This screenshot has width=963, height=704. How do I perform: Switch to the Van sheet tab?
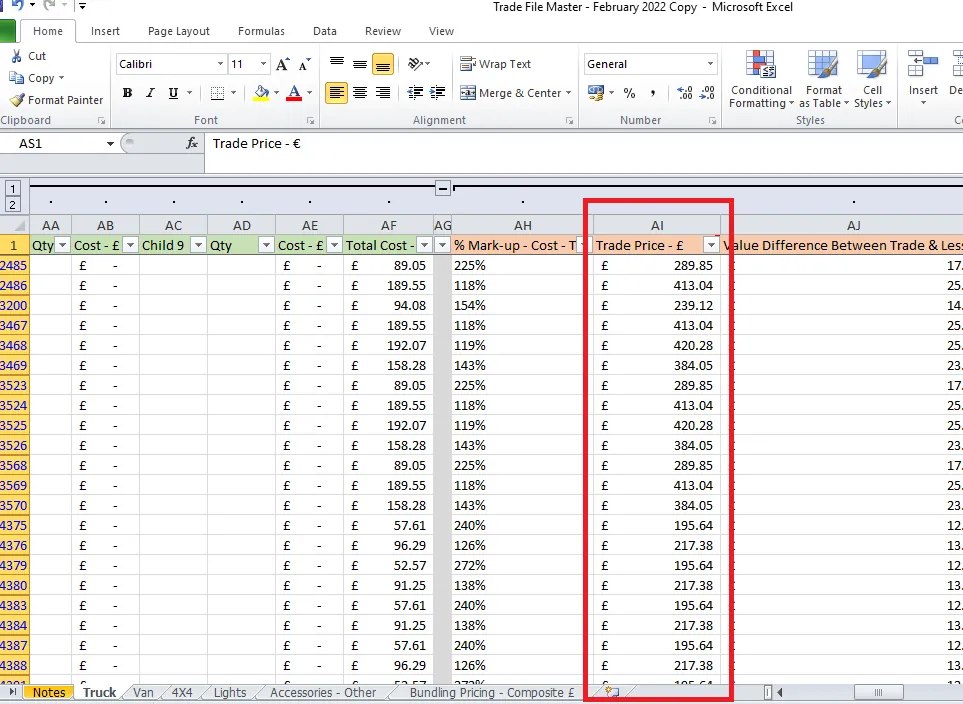[143, 692]
